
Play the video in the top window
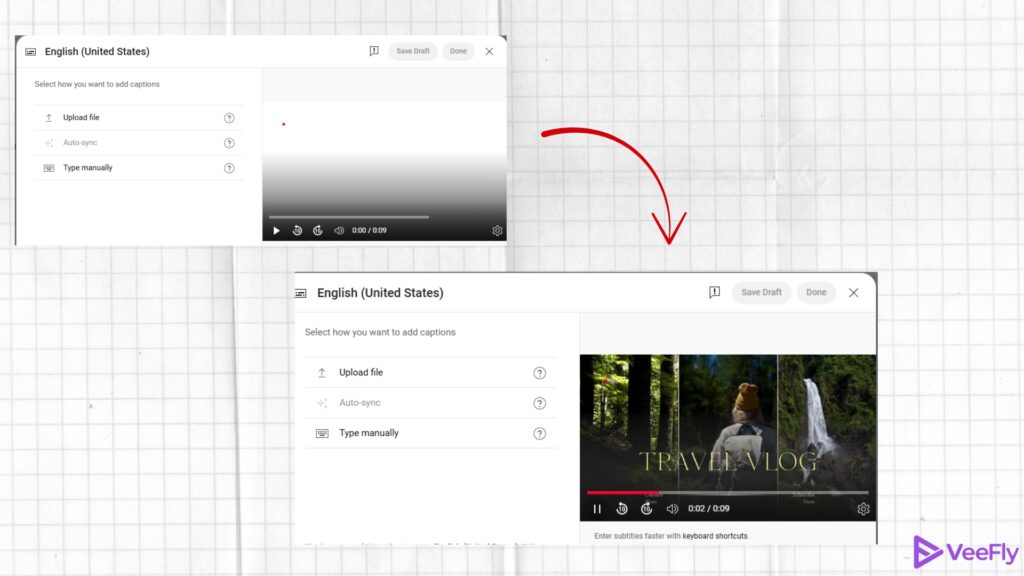coord(276,230)
